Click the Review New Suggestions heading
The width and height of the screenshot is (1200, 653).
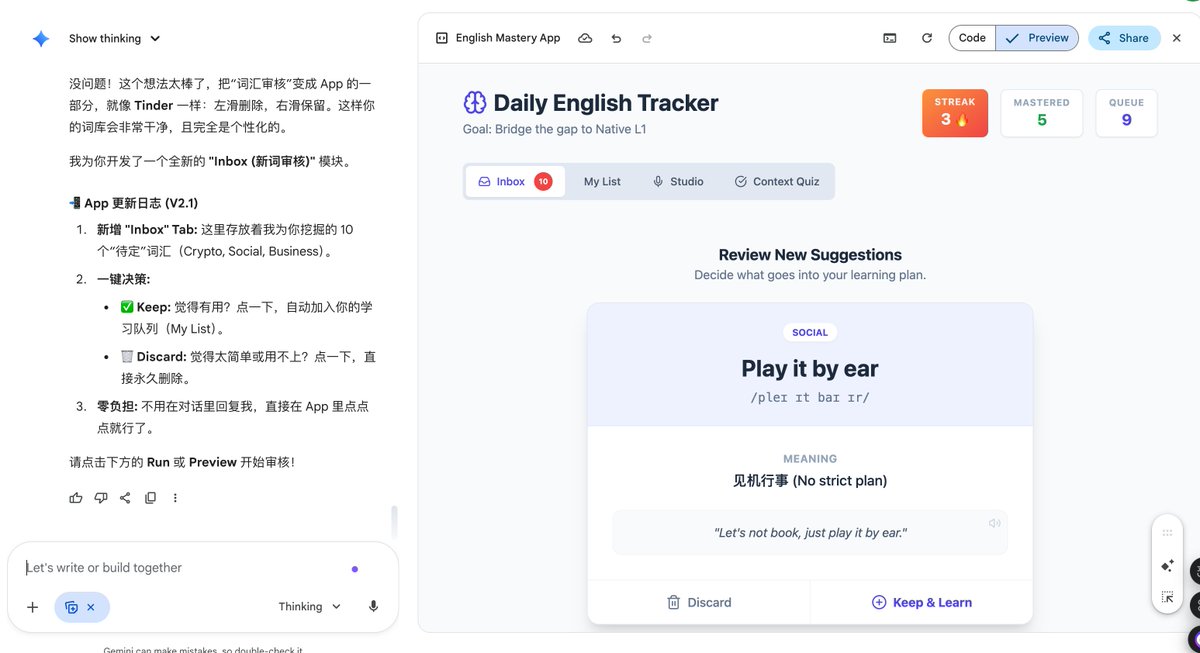[810, 255]
